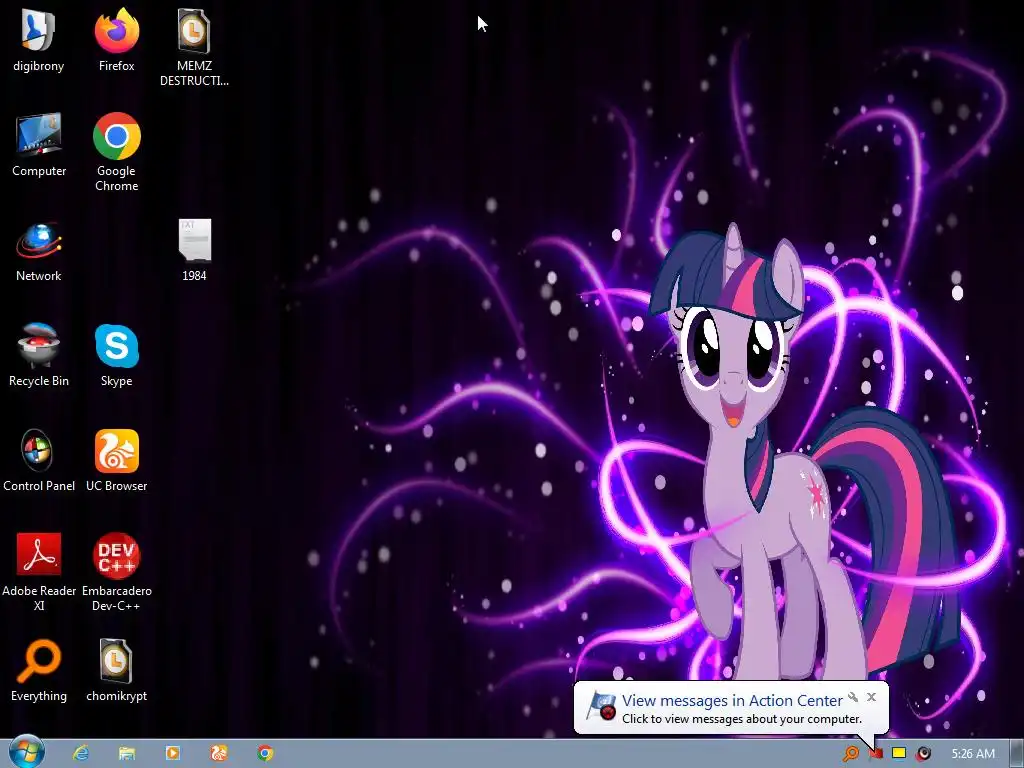Launch UC Browser from the desktop
1024x768 pixels.
(x=116, y=460)
